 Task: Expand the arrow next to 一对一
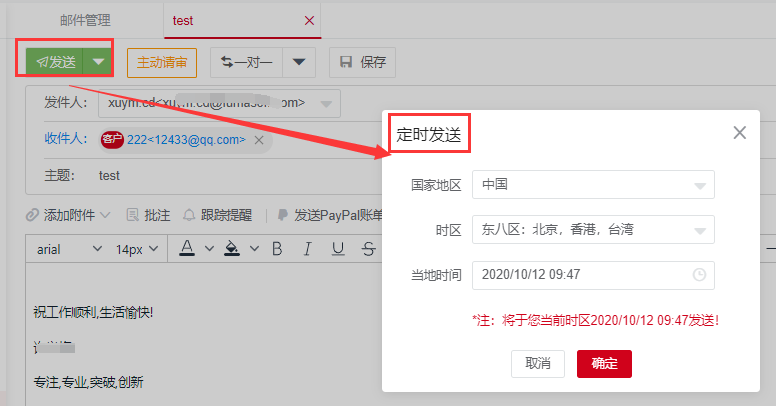(299, 62)
